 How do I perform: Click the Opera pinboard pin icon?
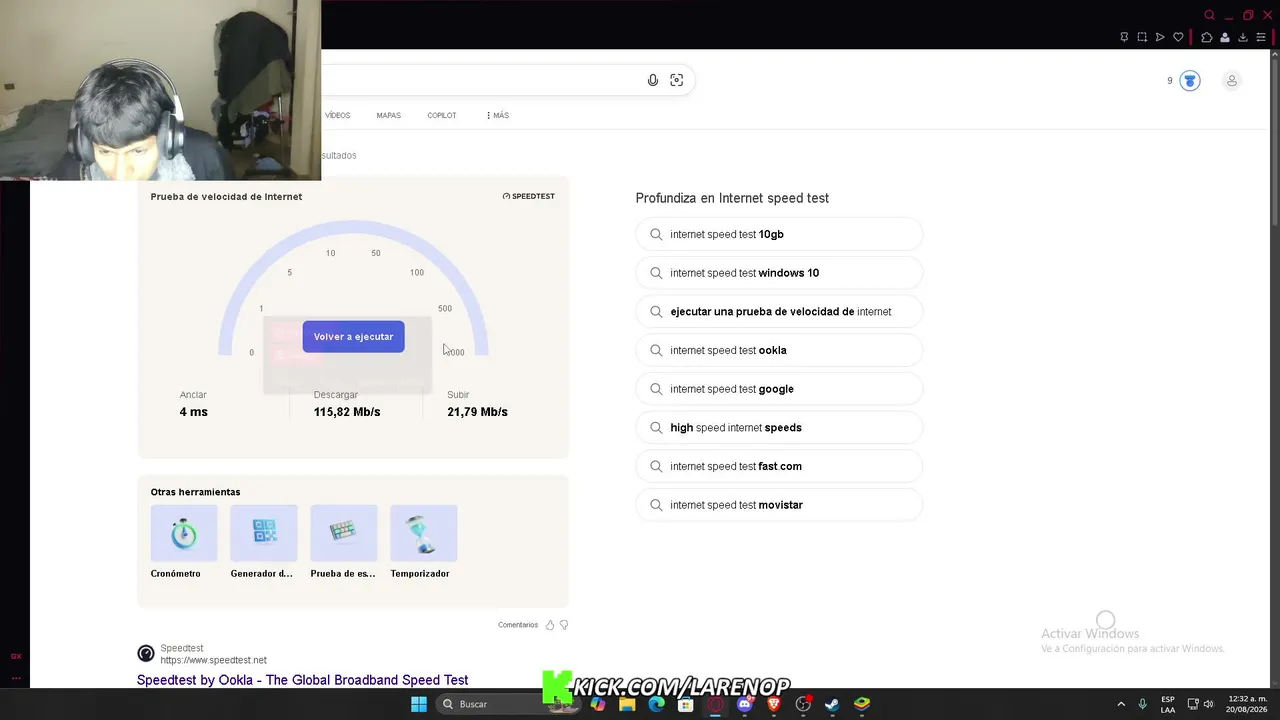(1124, 37)
